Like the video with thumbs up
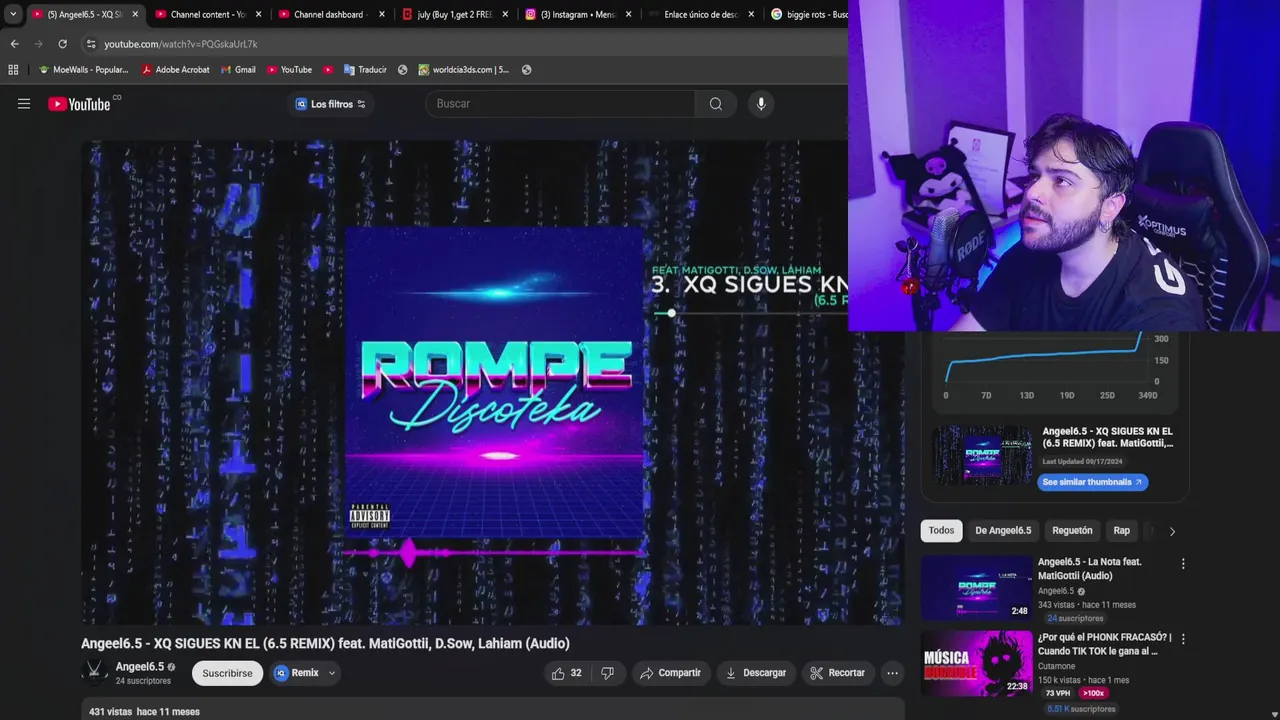Screen dimensions: 1280x720 tap(568, 673)
